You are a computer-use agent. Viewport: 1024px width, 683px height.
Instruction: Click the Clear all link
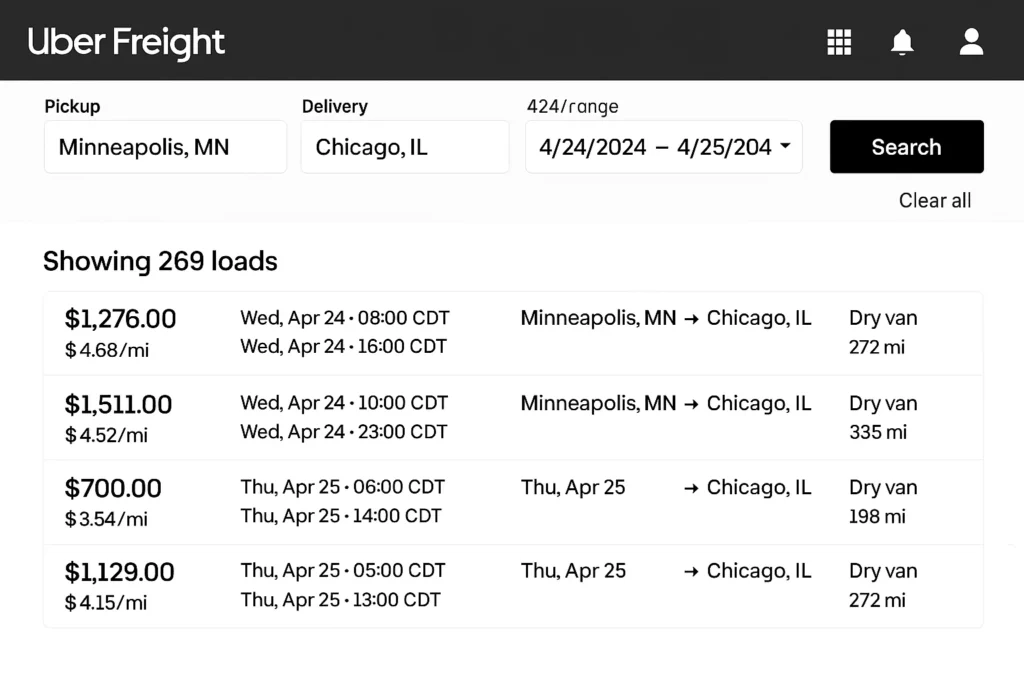[934, 200]
